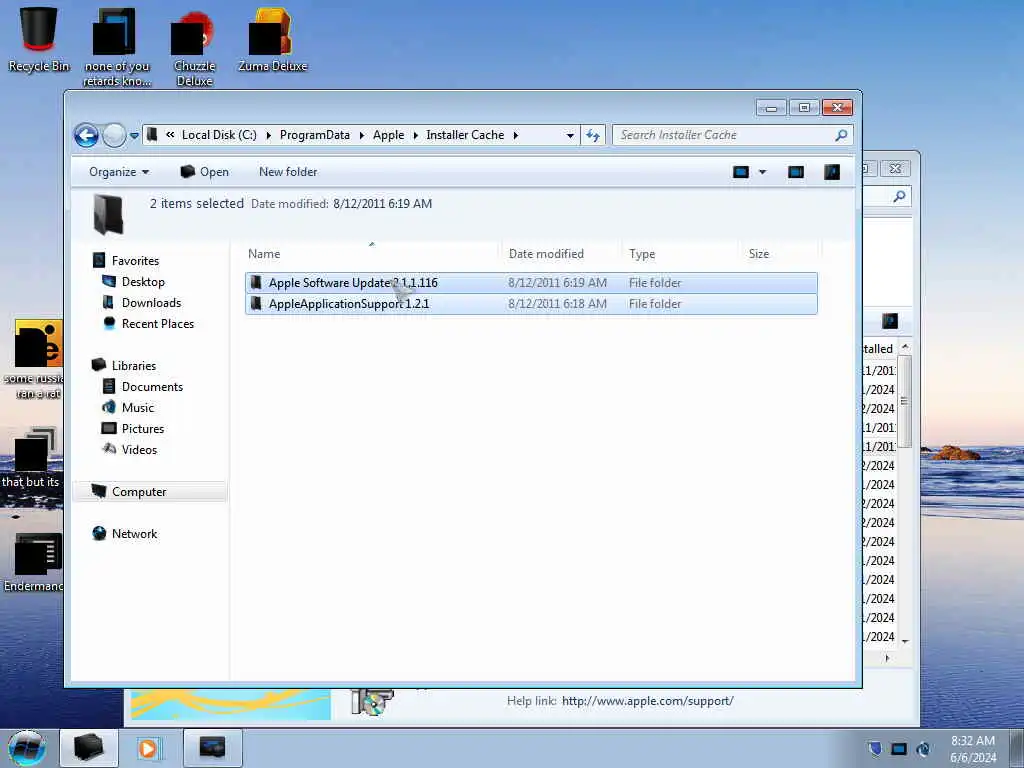Click the Action Center tray icon

point(875,748)
